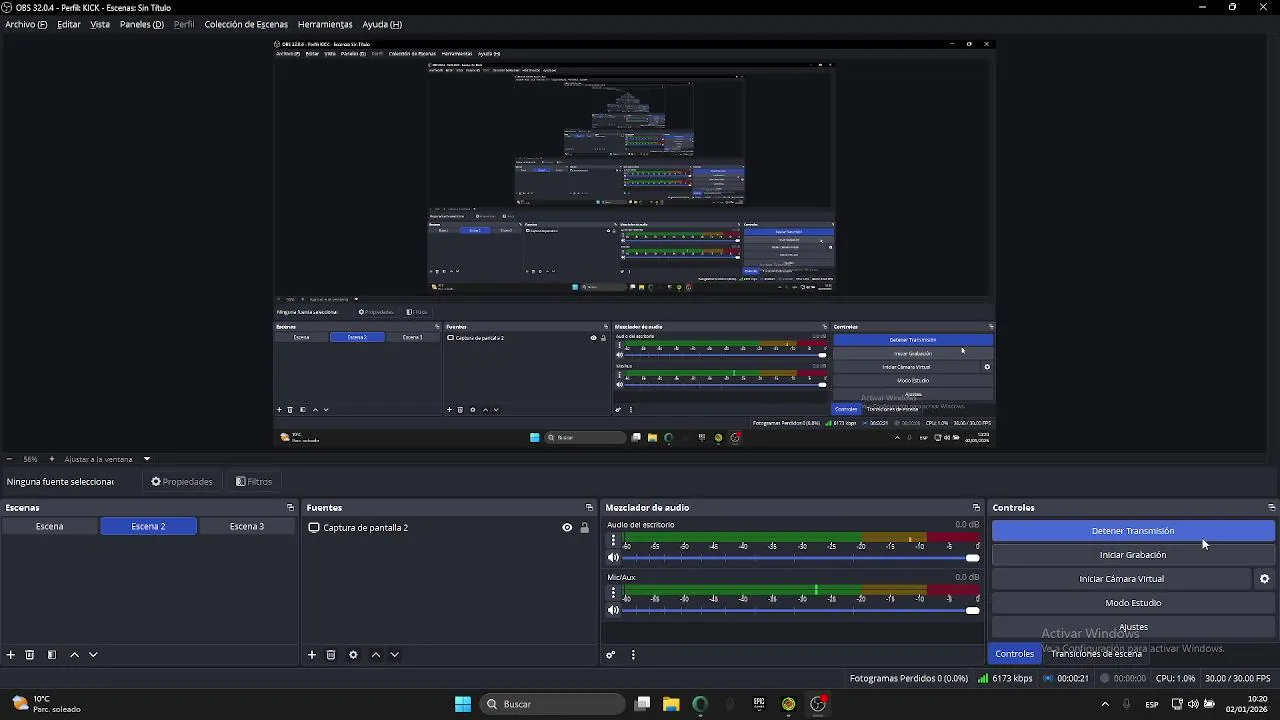Zoom in preview with plus icon
The image size is (1280, 720).
click(52, 459)
